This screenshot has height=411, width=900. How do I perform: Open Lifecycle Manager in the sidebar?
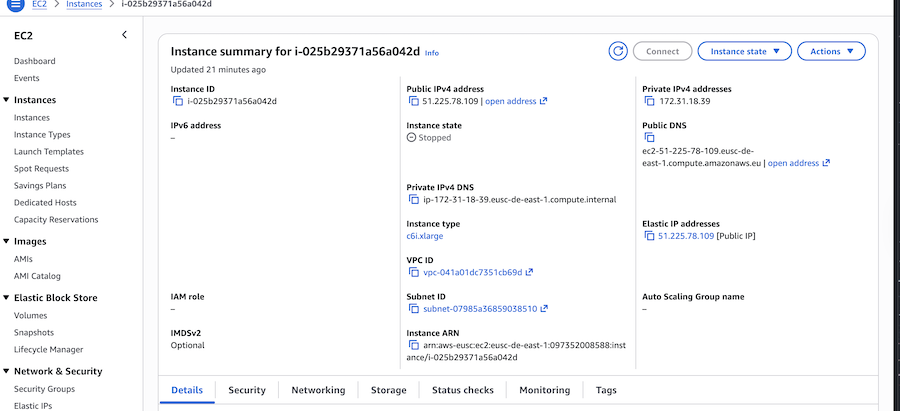pyautogui.click(x=48, y=350)
